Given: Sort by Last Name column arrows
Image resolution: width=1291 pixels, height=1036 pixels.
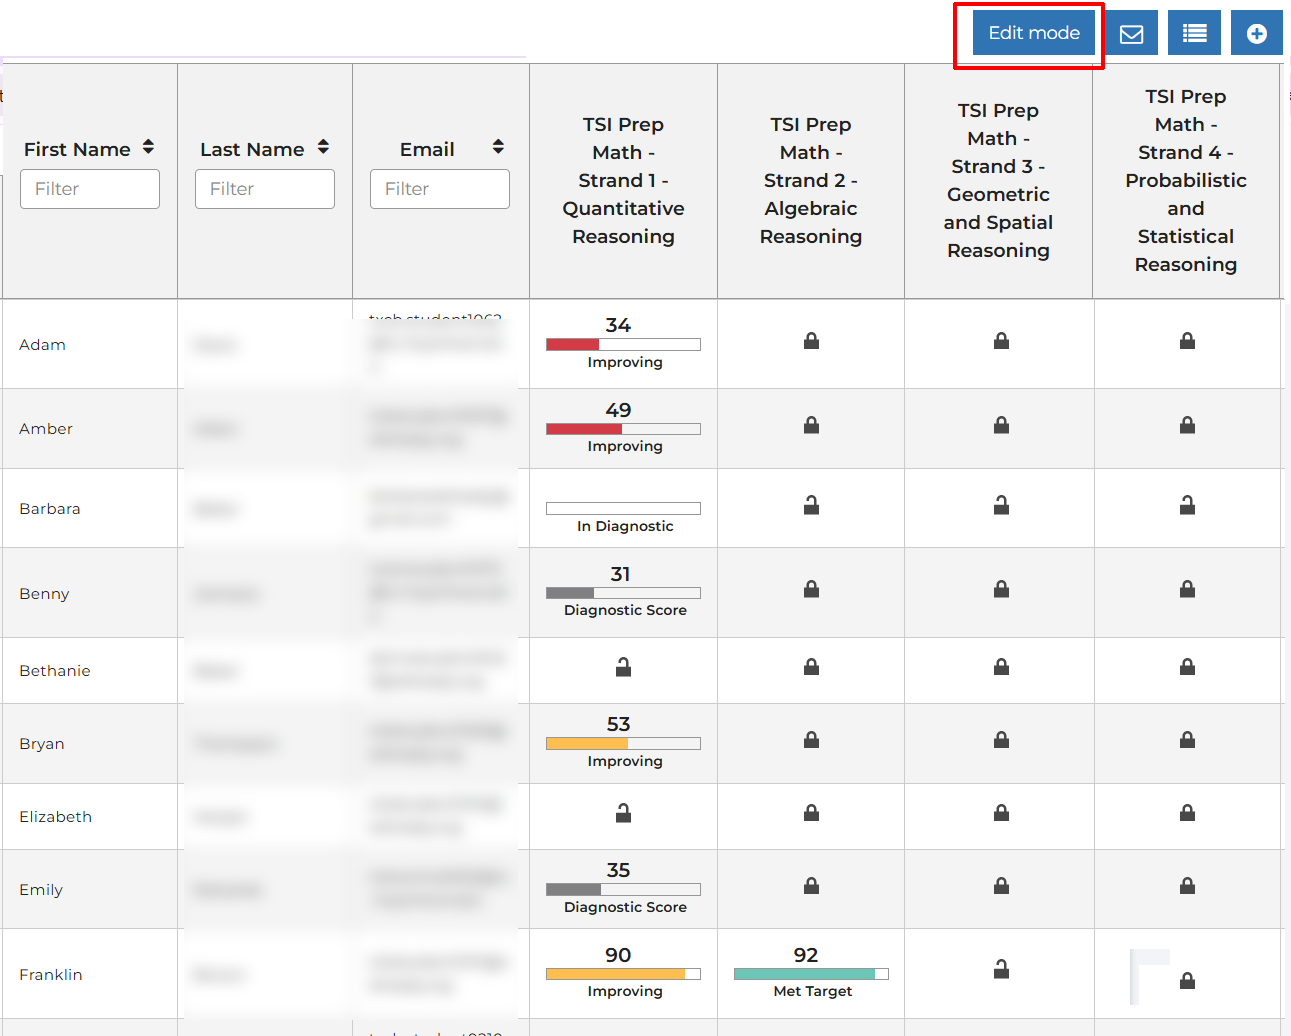Looking at the screenshot, I should point(323,148).
